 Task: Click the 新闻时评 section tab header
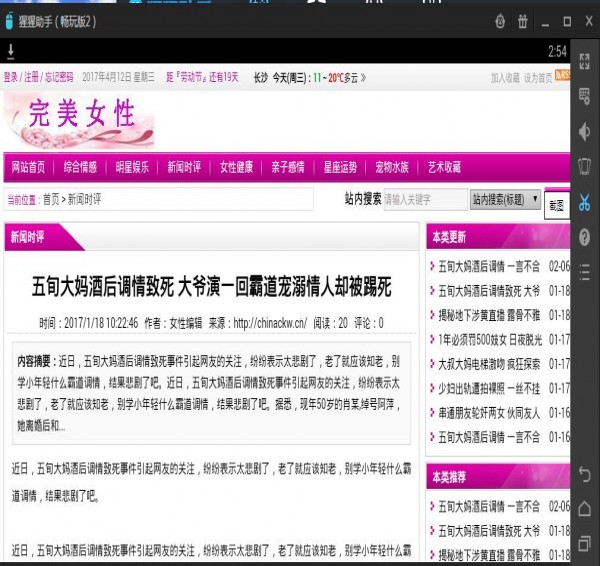coord(28,237)
